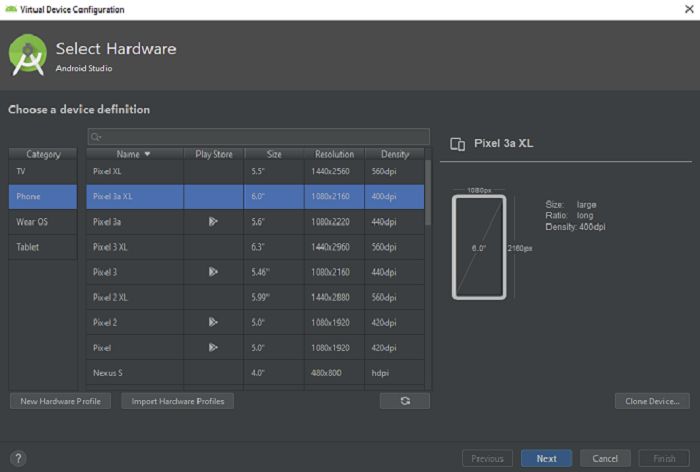Click the Clone Device button
The width and height of the screenshot is (700, 472).
pos(652,401)
